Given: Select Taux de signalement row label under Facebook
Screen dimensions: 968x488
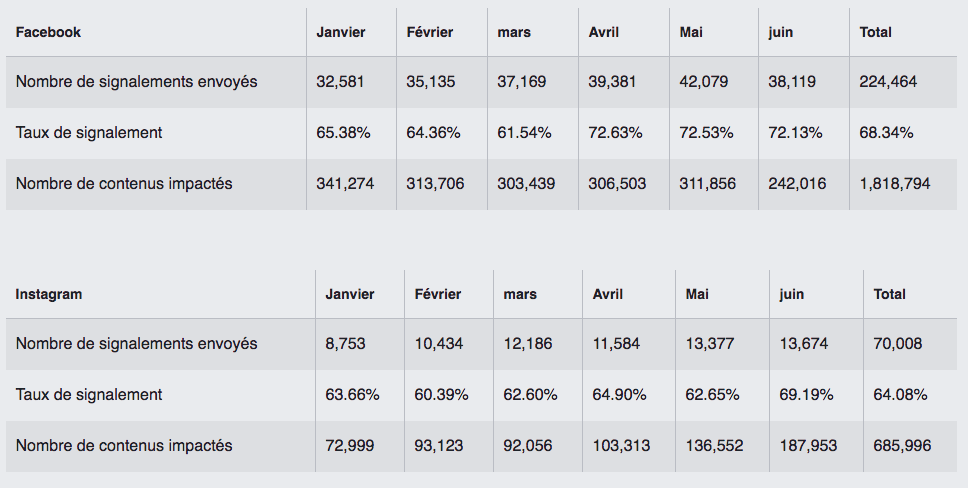Looking at the screenshot, I should [x=89, y=133].
